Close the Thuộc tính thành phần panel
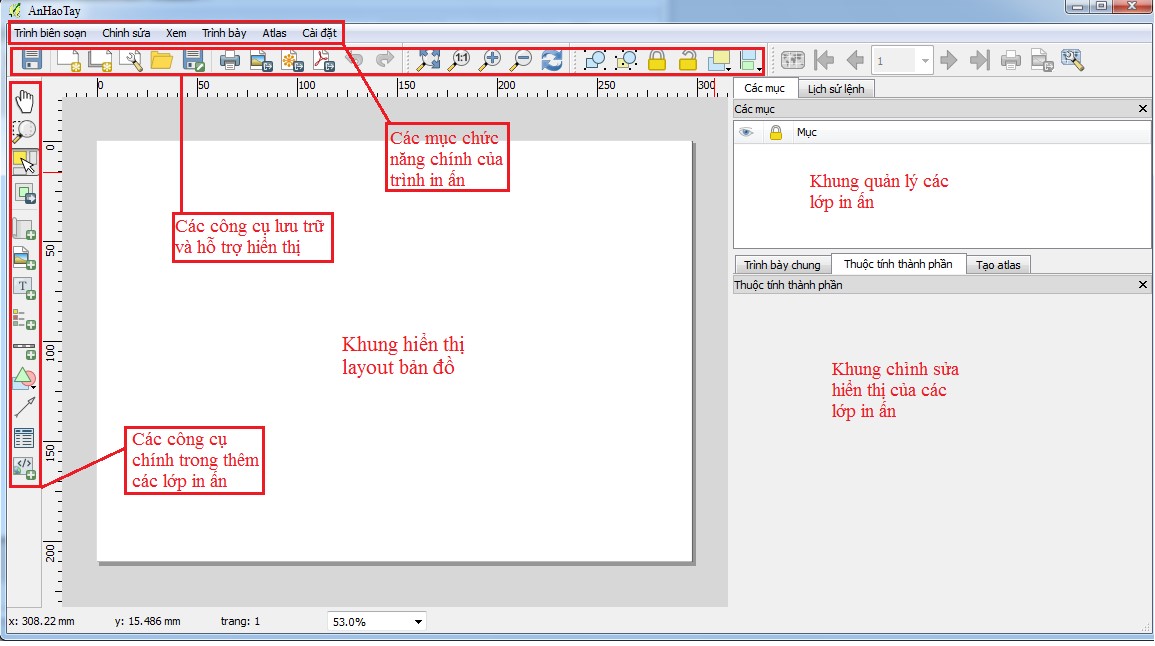1155x646 pixels. tap(1142, 285)
